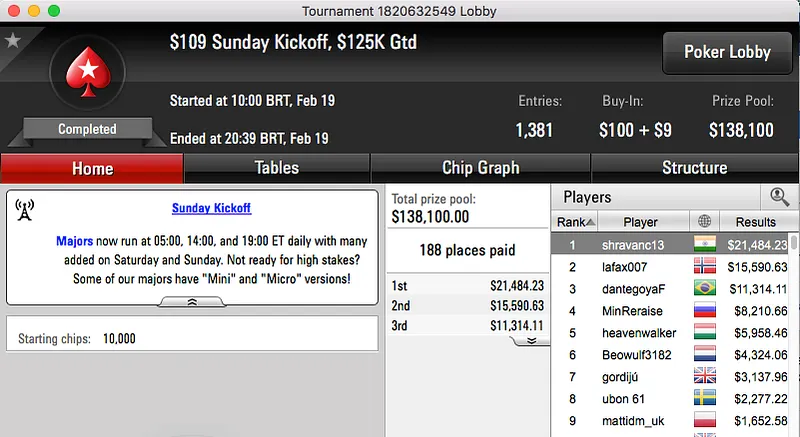Click the macOS green zoom button
Screen dimensions: 800x437
click(x=54, y=10)
